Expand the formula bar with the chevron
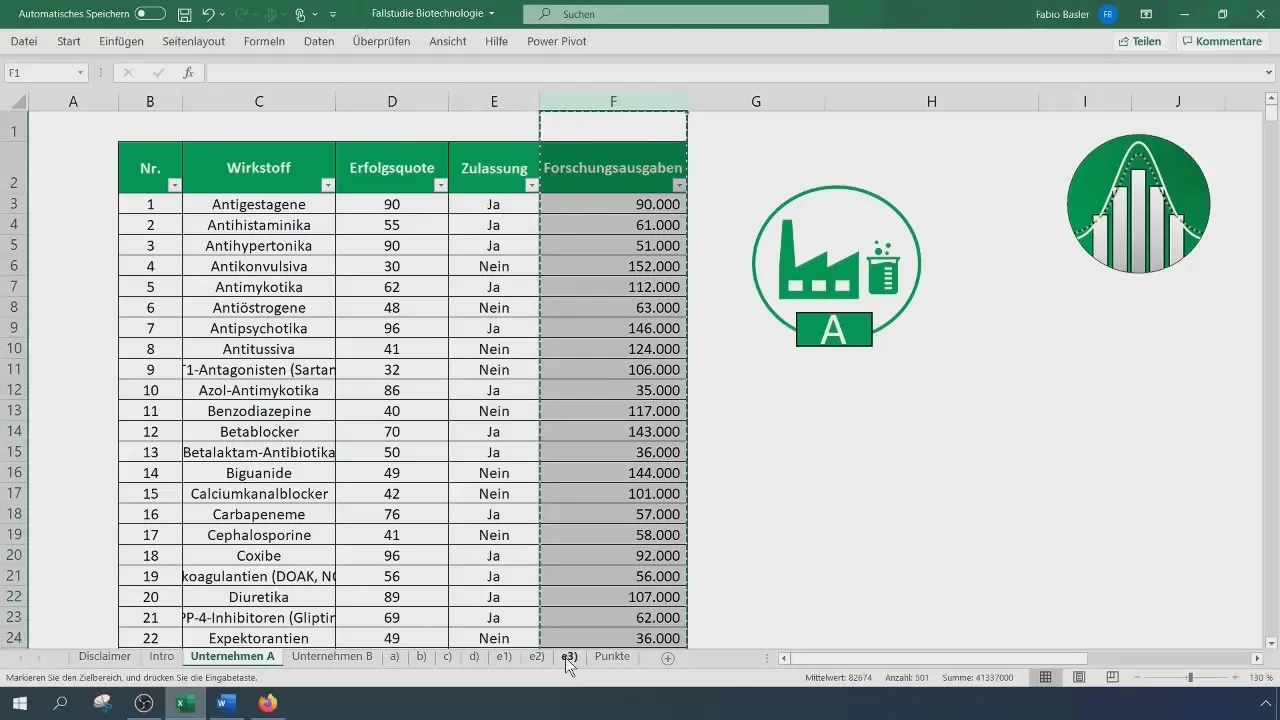This screenshot has width=1280, height=720. (x=1269, y=73)
